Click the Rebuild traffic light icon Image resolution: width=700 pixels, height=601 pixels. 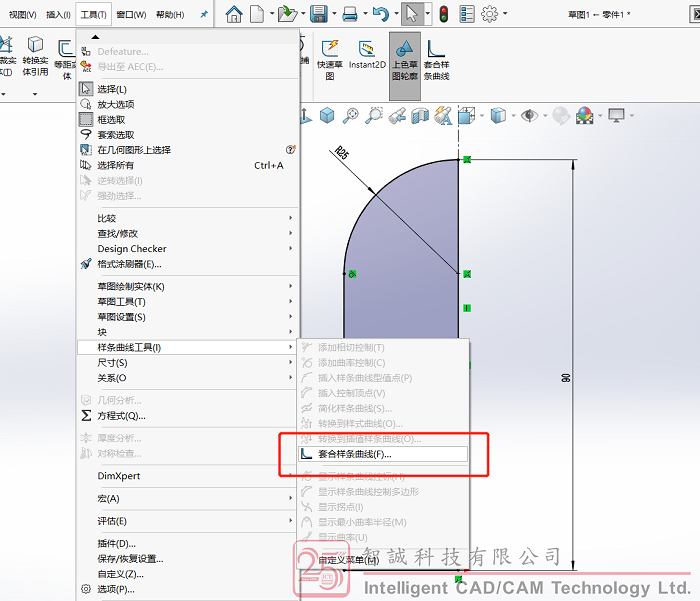click(x=443, y=14)
